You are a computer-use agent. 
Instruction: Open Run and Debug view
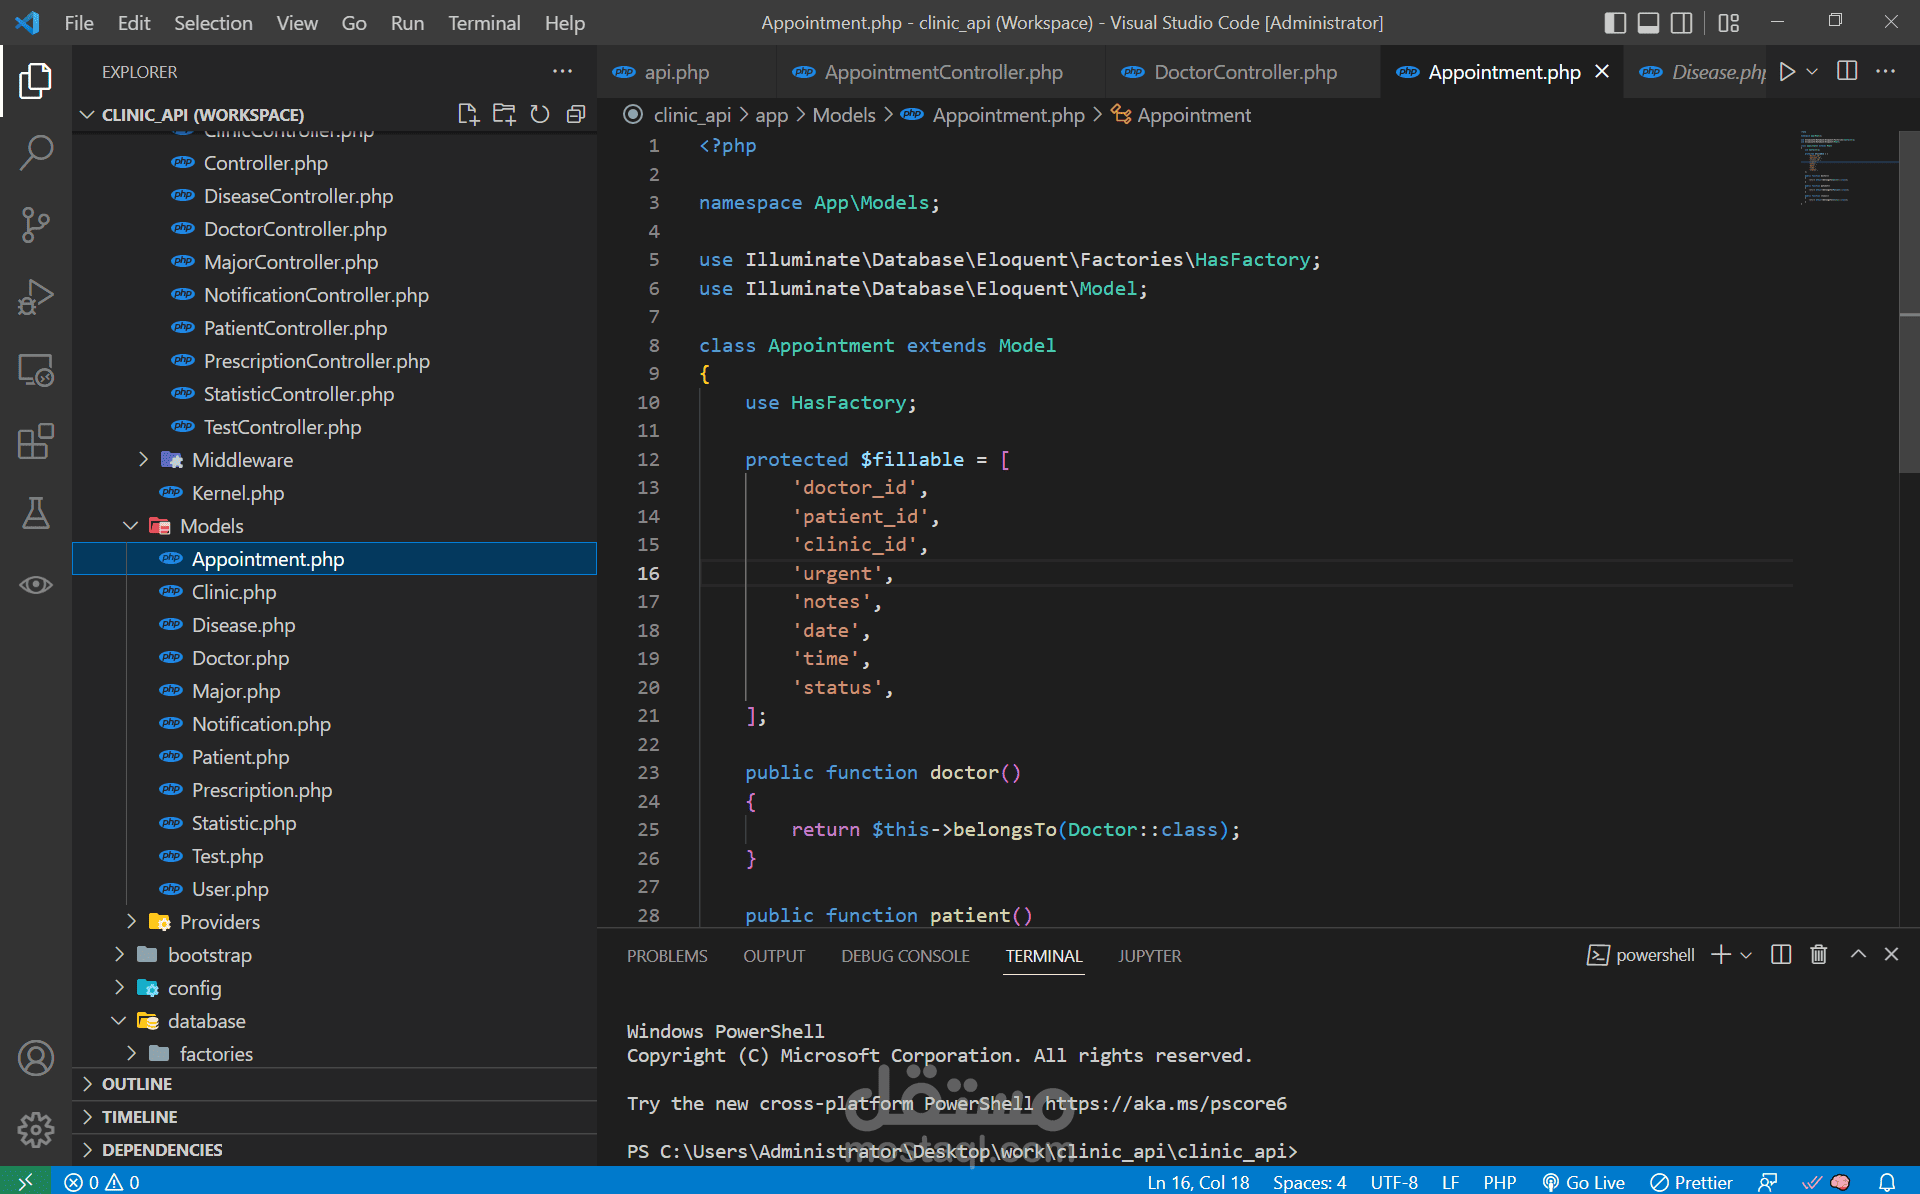[36, 297]
